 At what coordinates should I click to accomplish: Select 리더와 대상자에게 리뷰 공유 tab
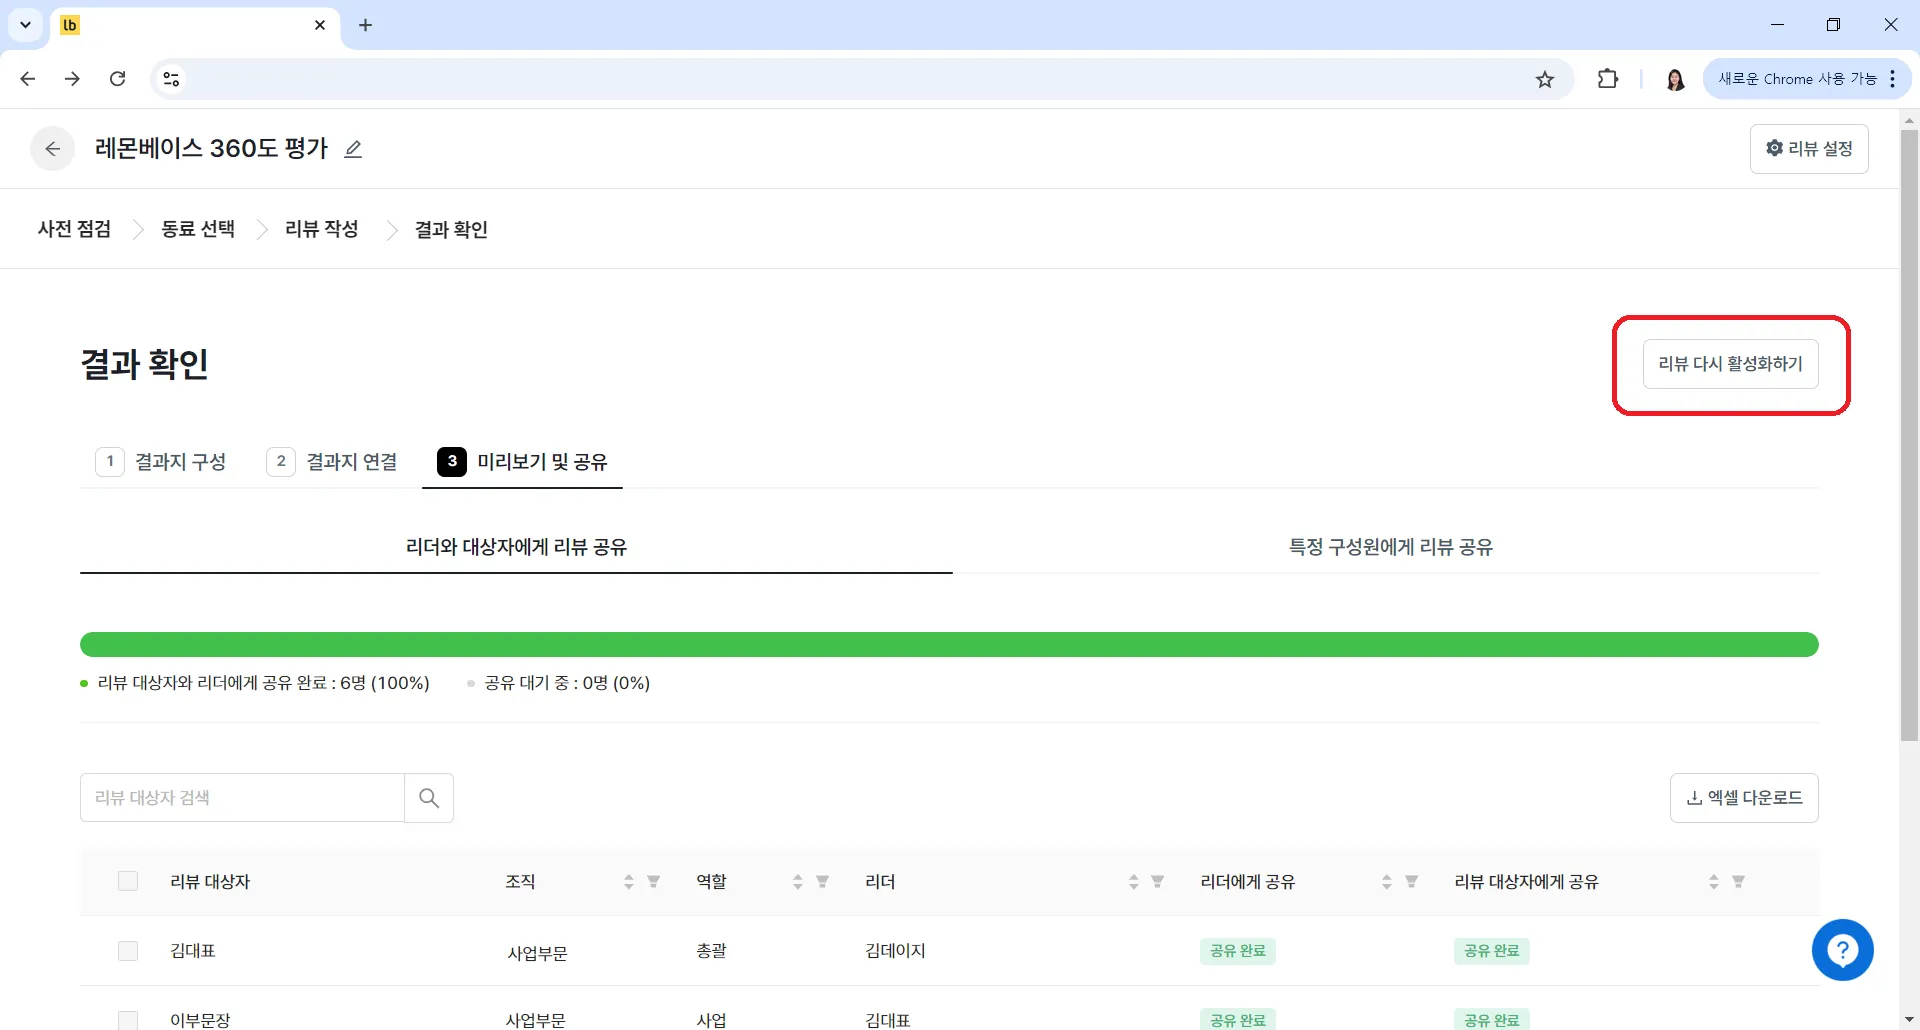[516, 547]
